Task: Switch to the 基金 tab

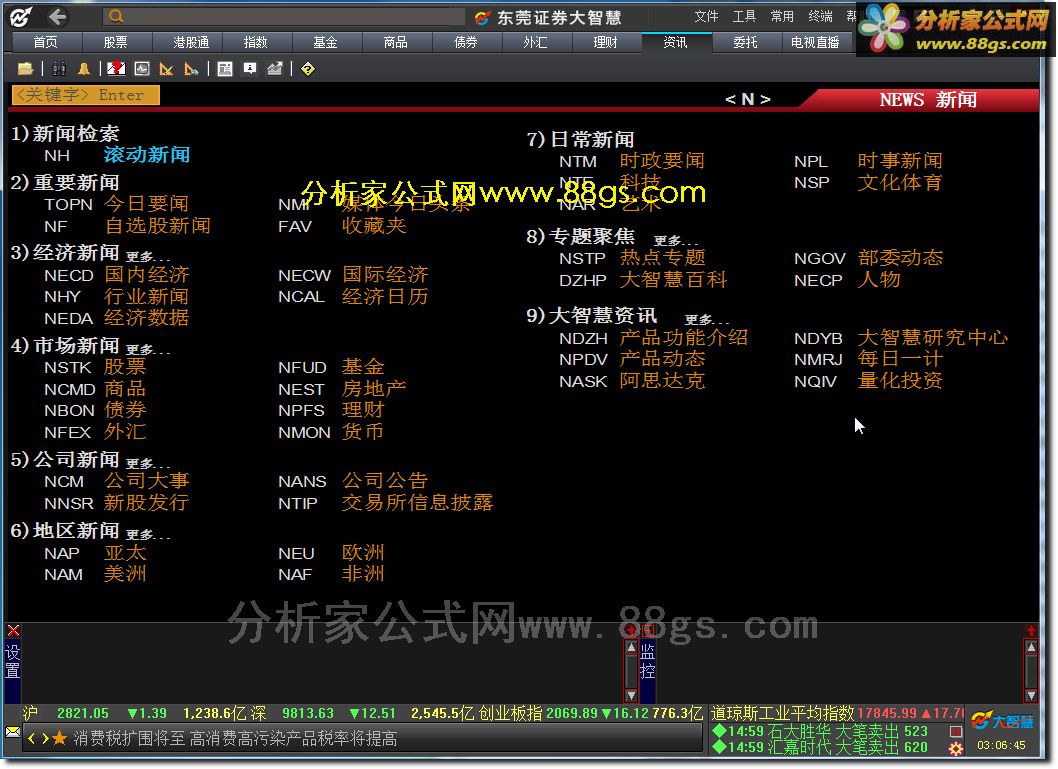Action: (325, 42)
